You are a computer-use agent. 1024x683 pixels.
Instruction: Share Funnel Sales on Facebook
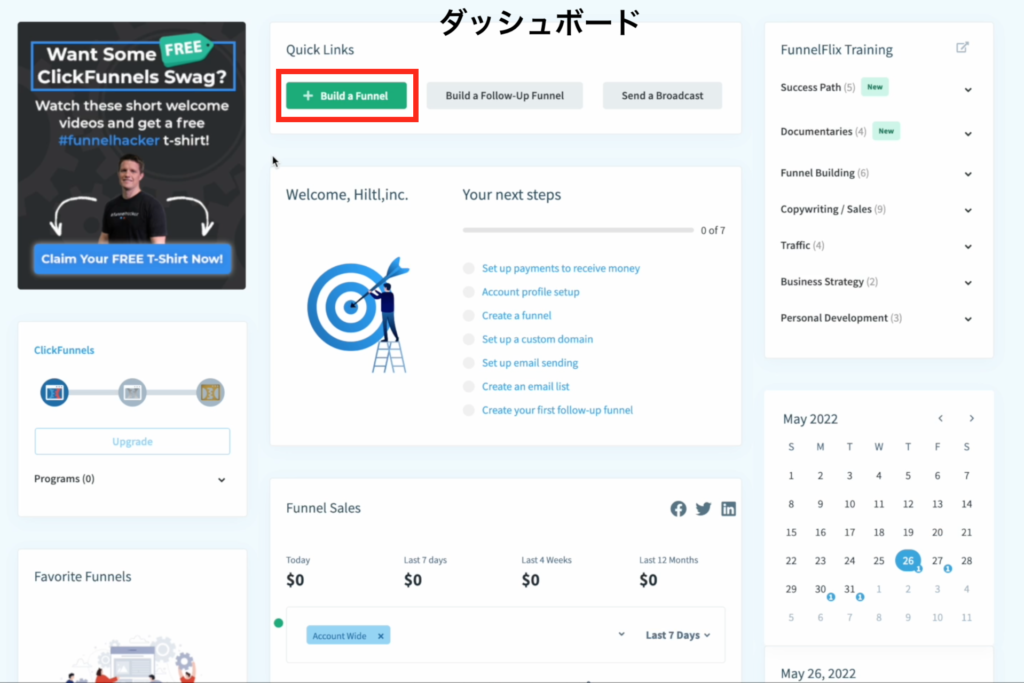tap(678, 509)
